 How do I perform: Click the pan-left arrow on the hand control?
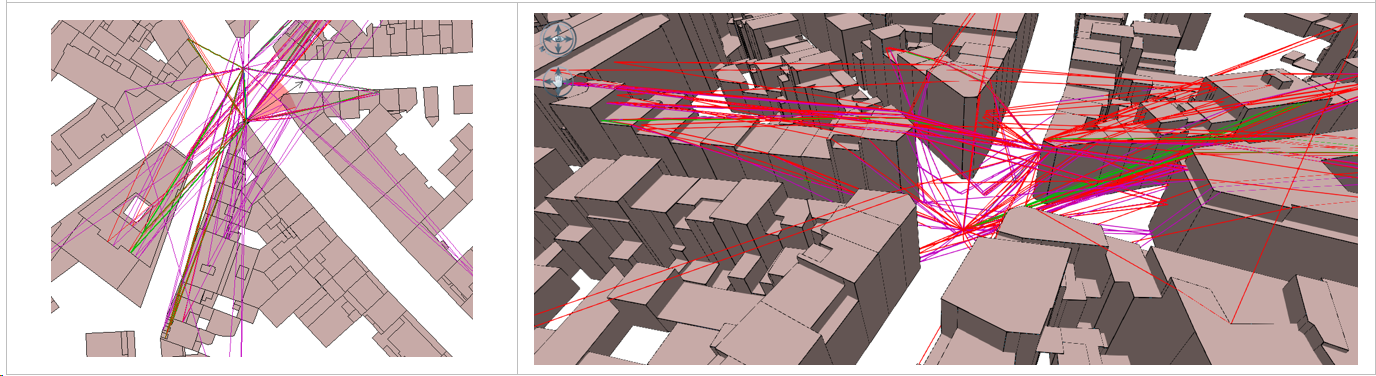tap(548, 82)
